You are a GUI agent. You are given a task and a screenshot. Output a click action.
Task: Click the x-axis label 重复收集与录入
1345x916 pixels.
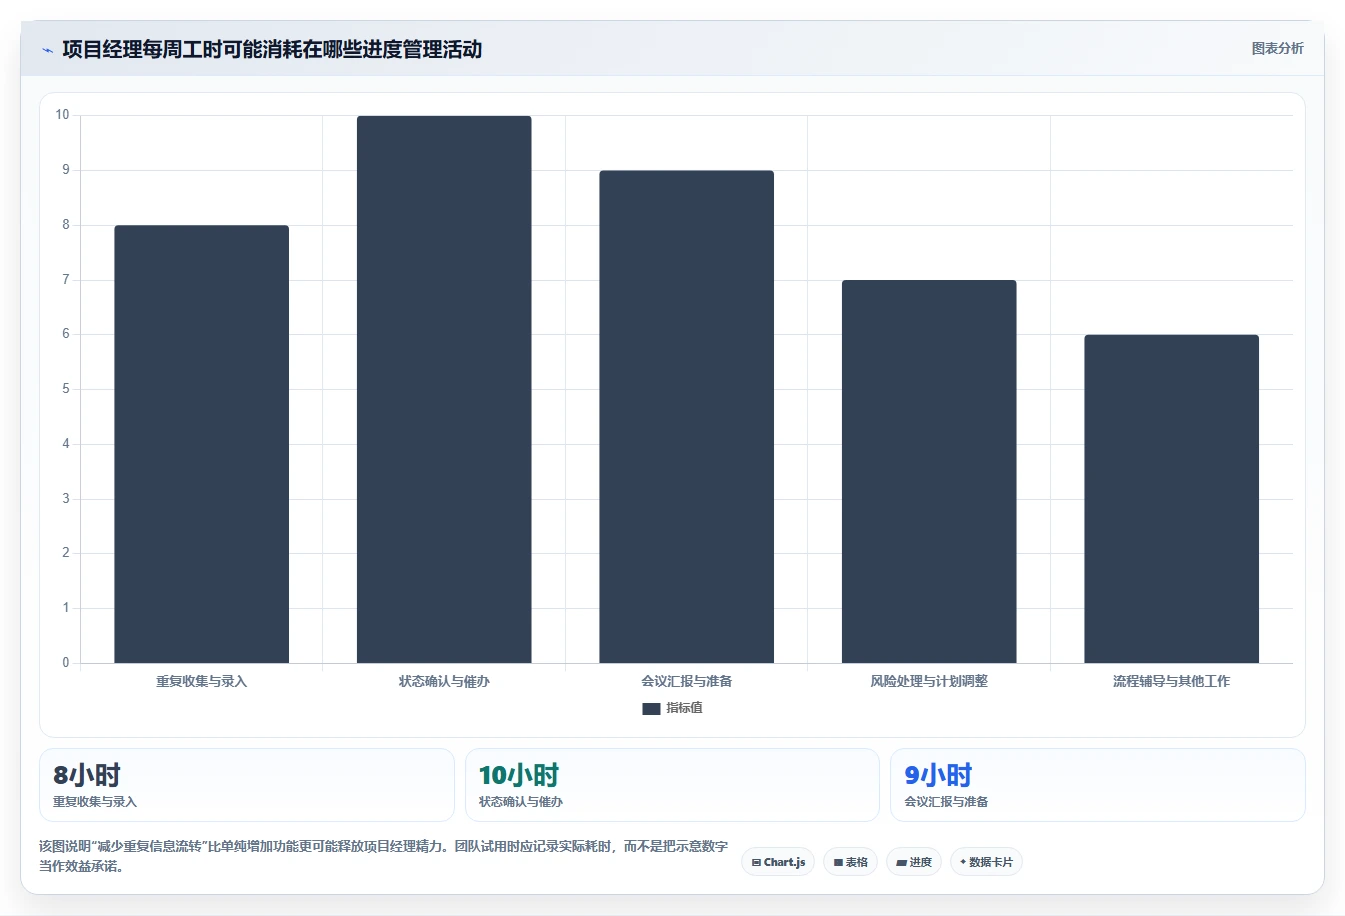click(x=201, y=681)
